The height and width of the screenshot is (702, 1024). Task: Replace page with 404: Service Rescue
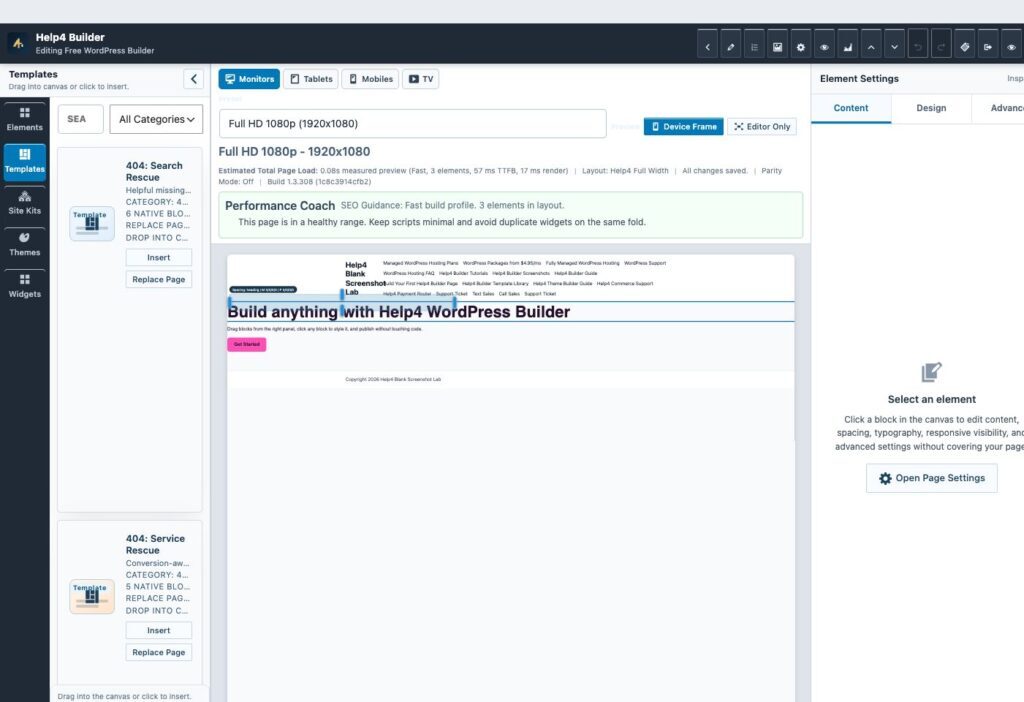(x=159, y=652)
